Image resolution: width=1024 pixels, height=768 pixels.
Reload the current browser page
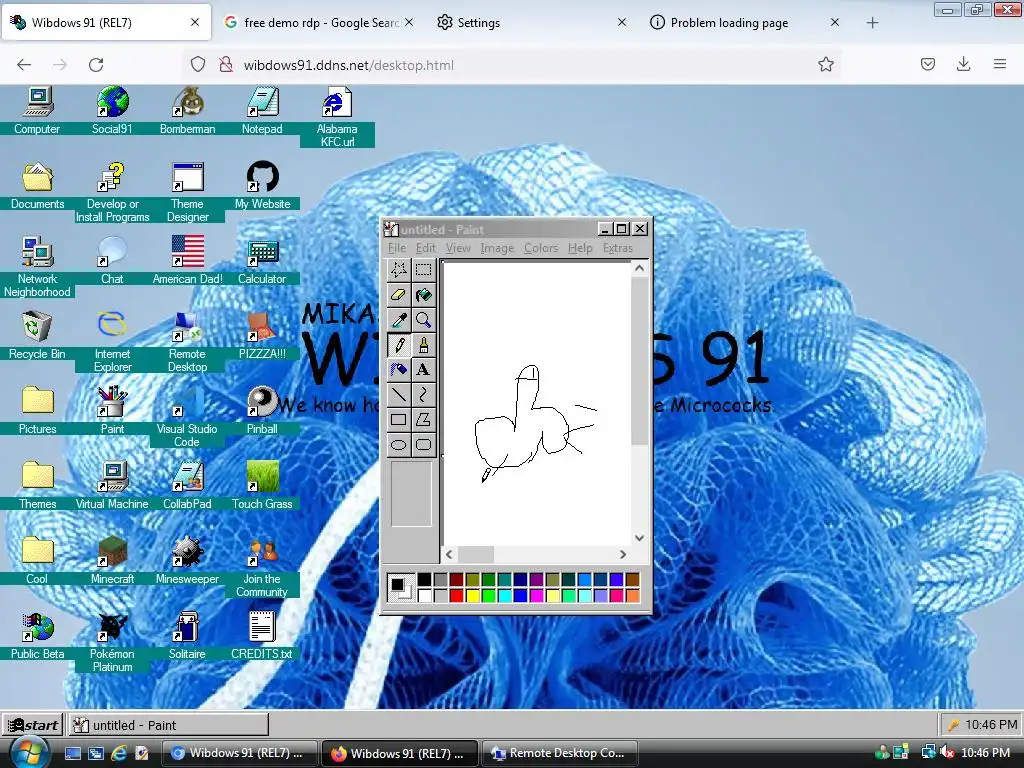coord(96,65)
